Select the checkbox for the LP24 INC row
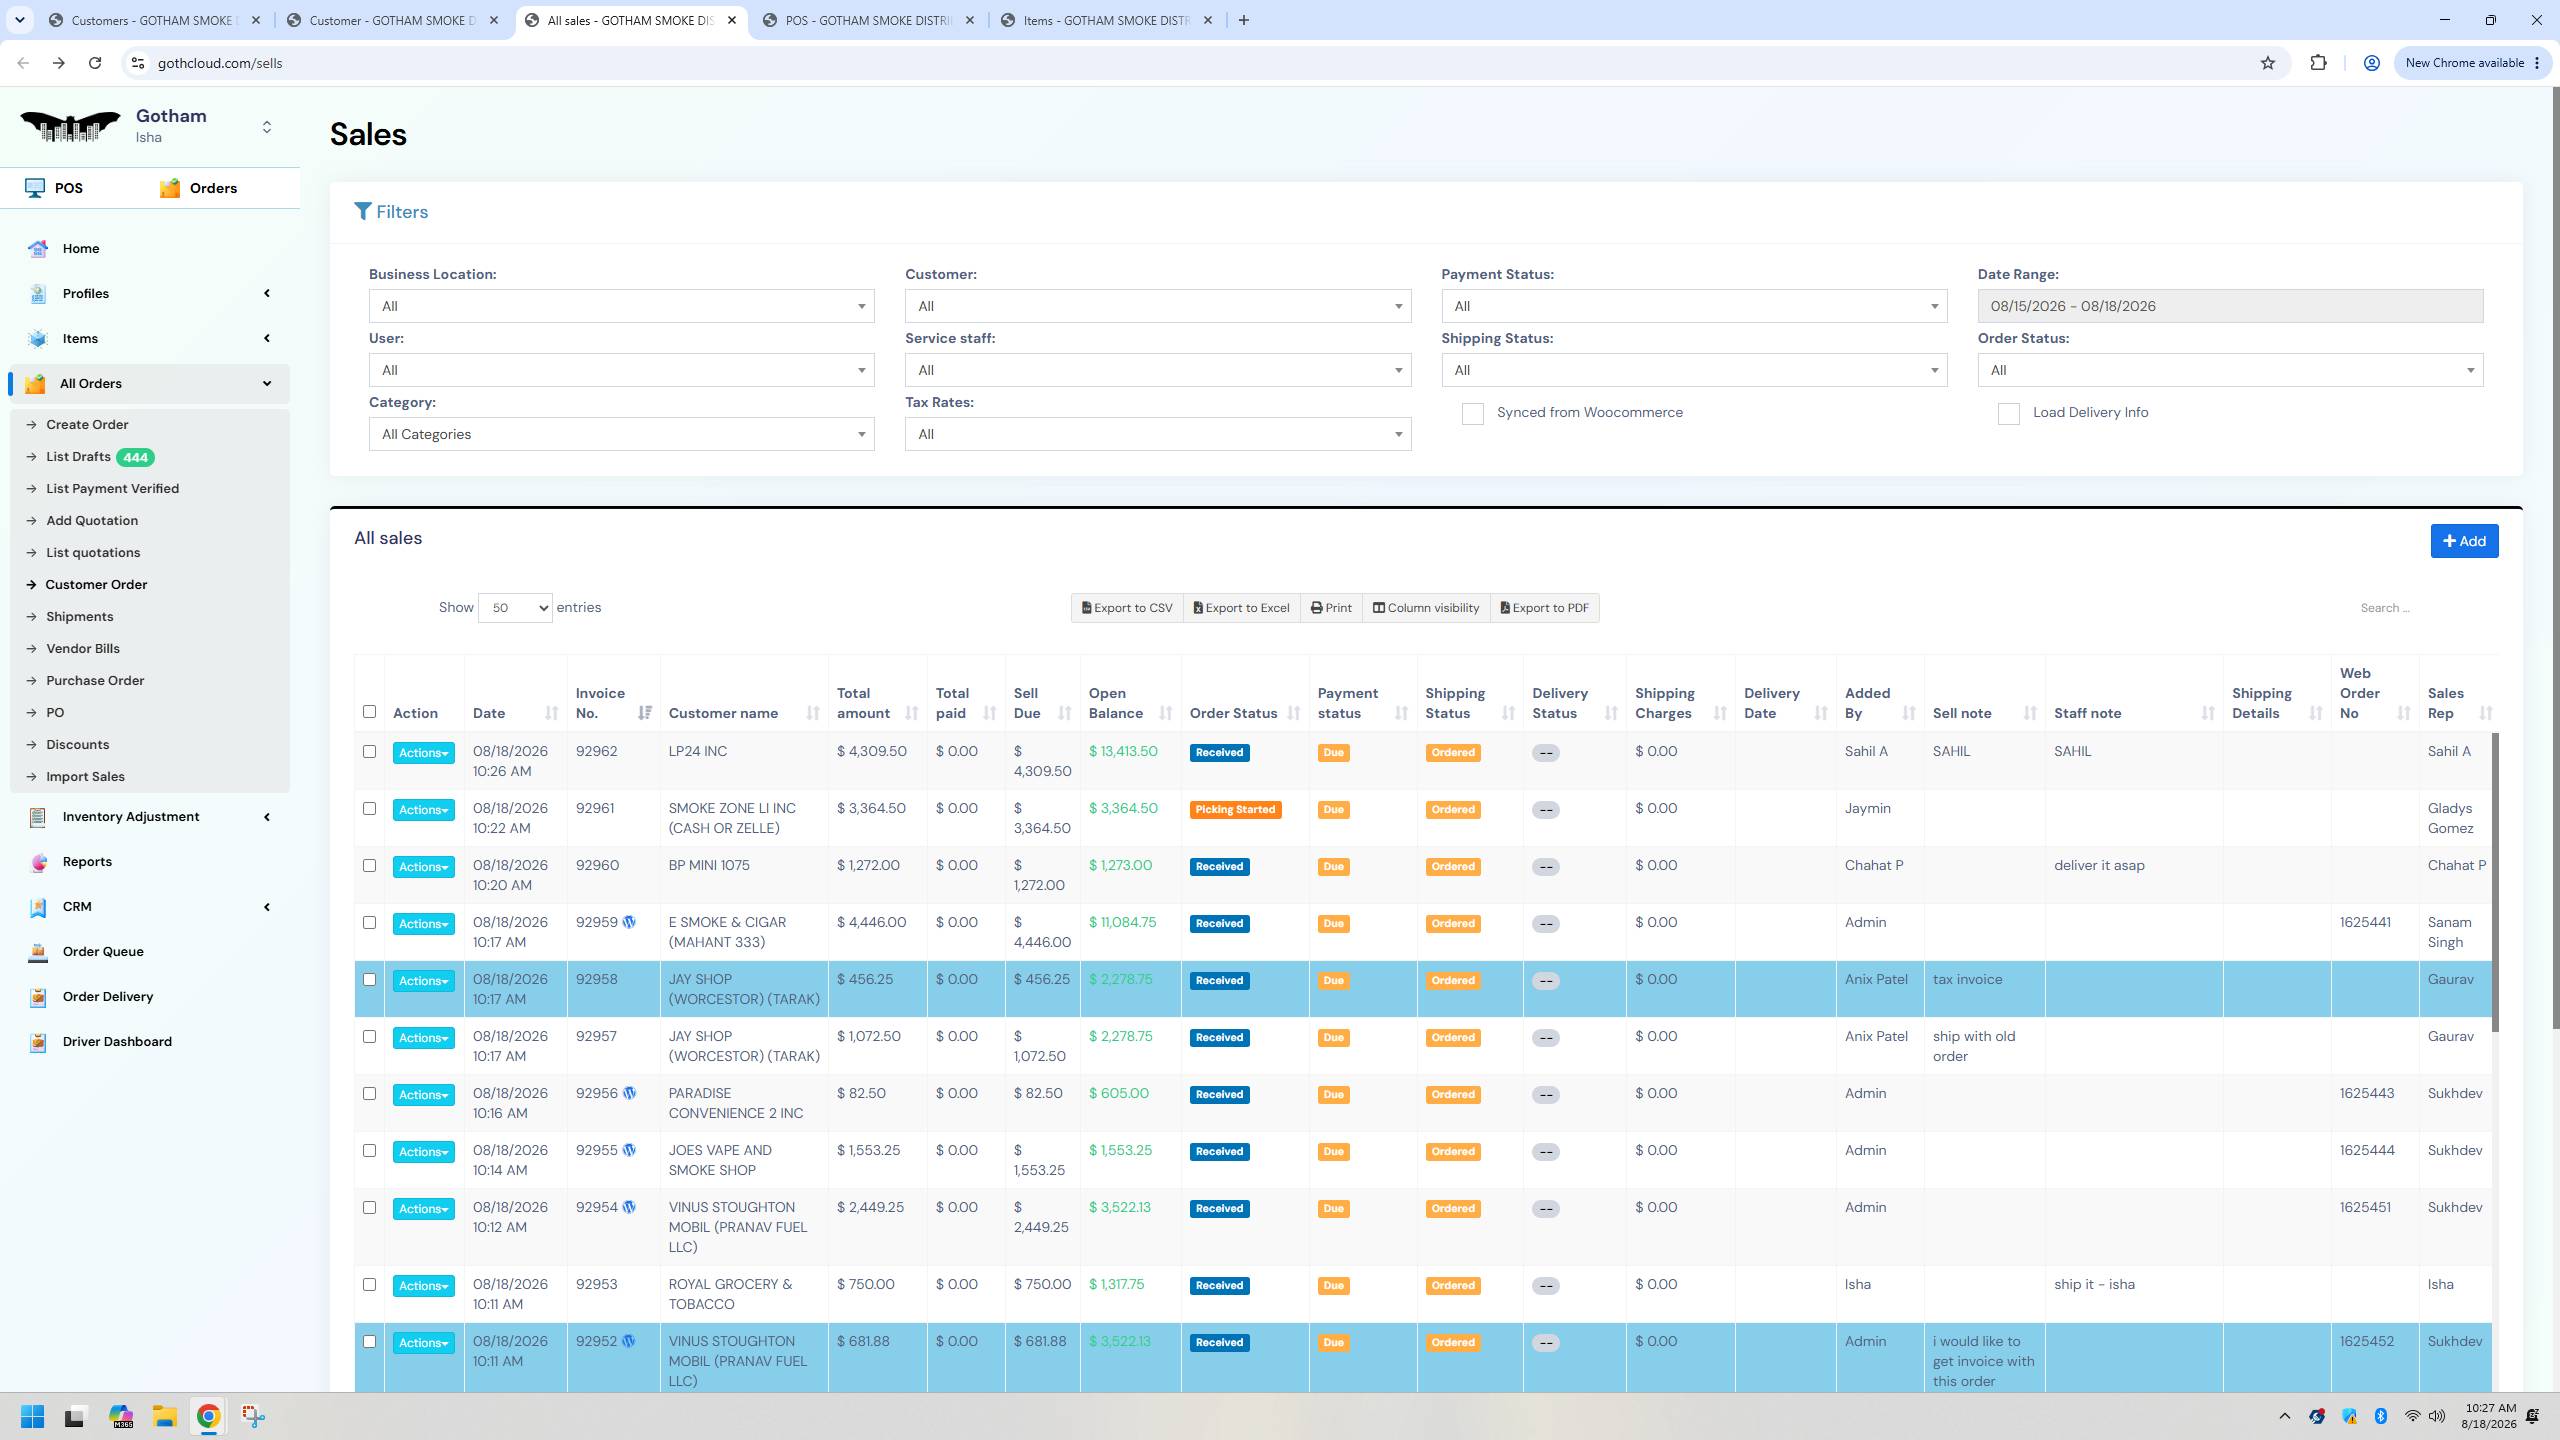The height and width of the screenshot is (1440, 2560). point(369,752)
